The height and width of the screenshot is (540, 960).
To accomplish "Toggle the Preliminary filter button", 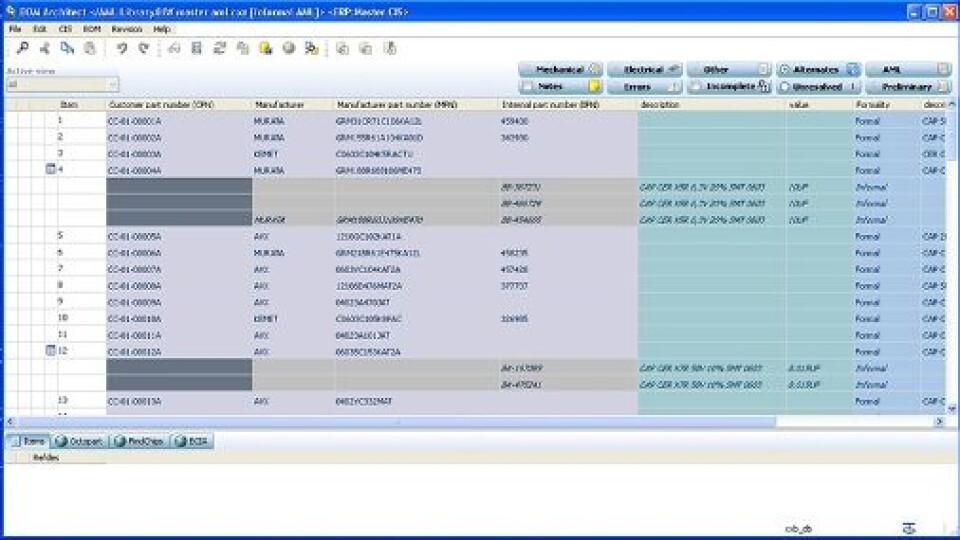I will [x=908, y=86].
